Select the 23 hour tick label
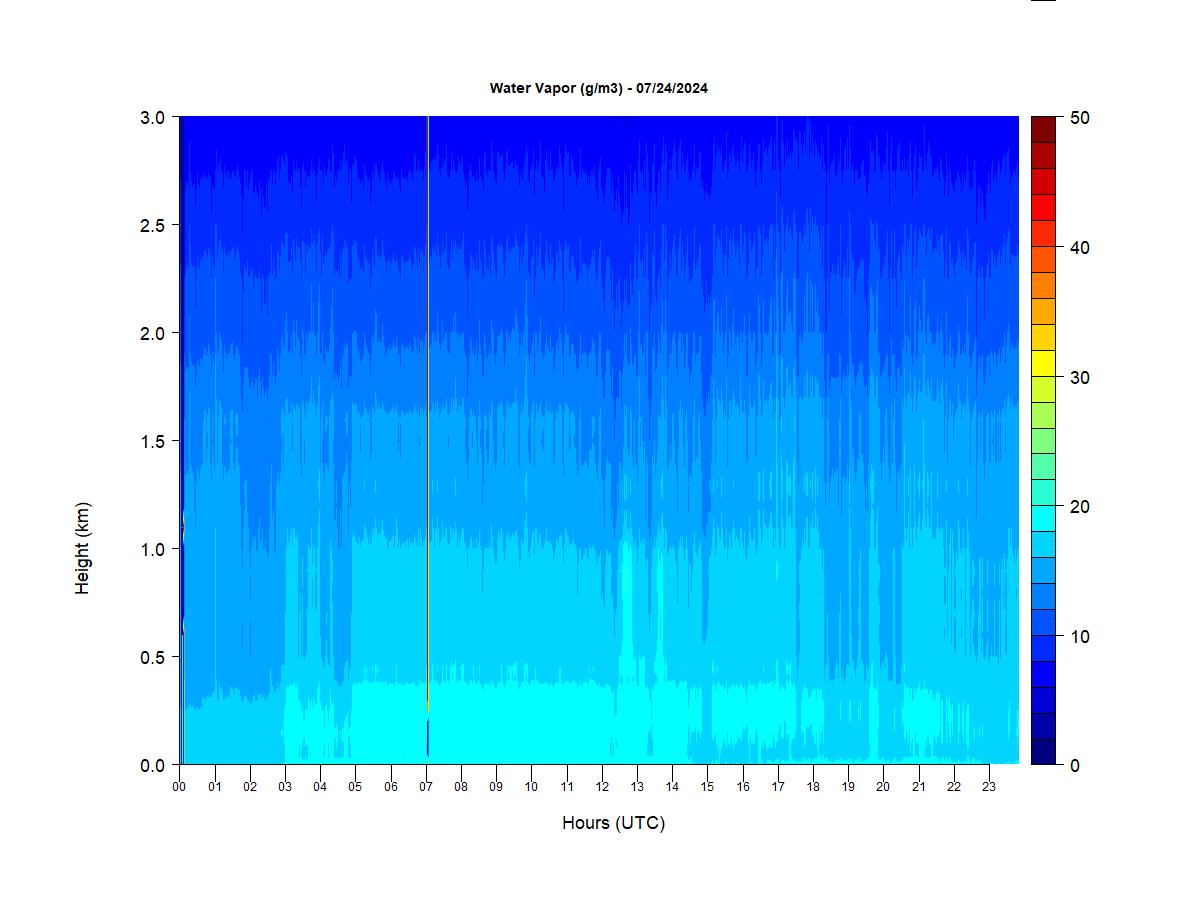Screen dimensions: 1200x900 point(989,787)
